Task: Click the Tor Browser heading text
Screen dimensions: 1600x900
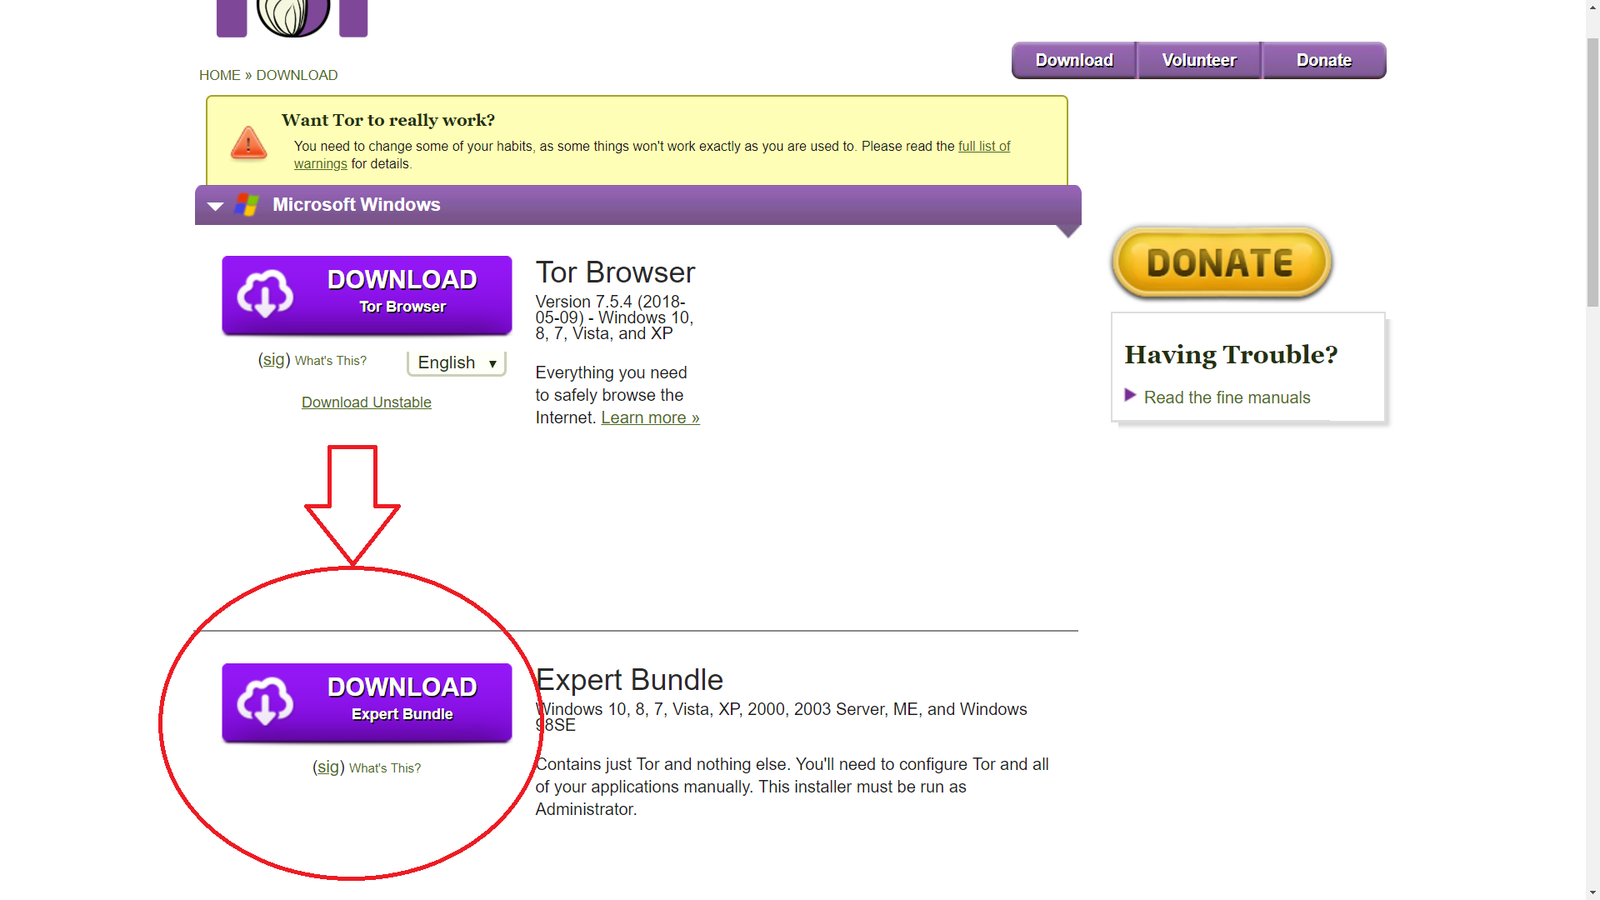Action: [x=615, y=273]
